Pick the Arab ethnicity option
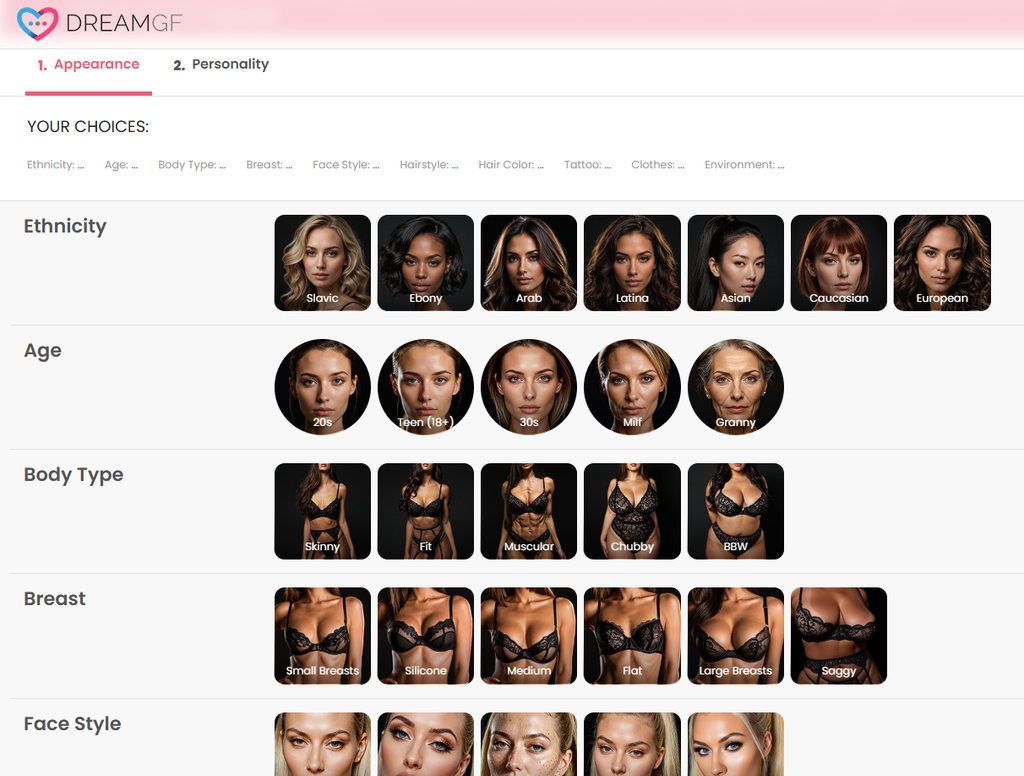 [x=529, y=263]
